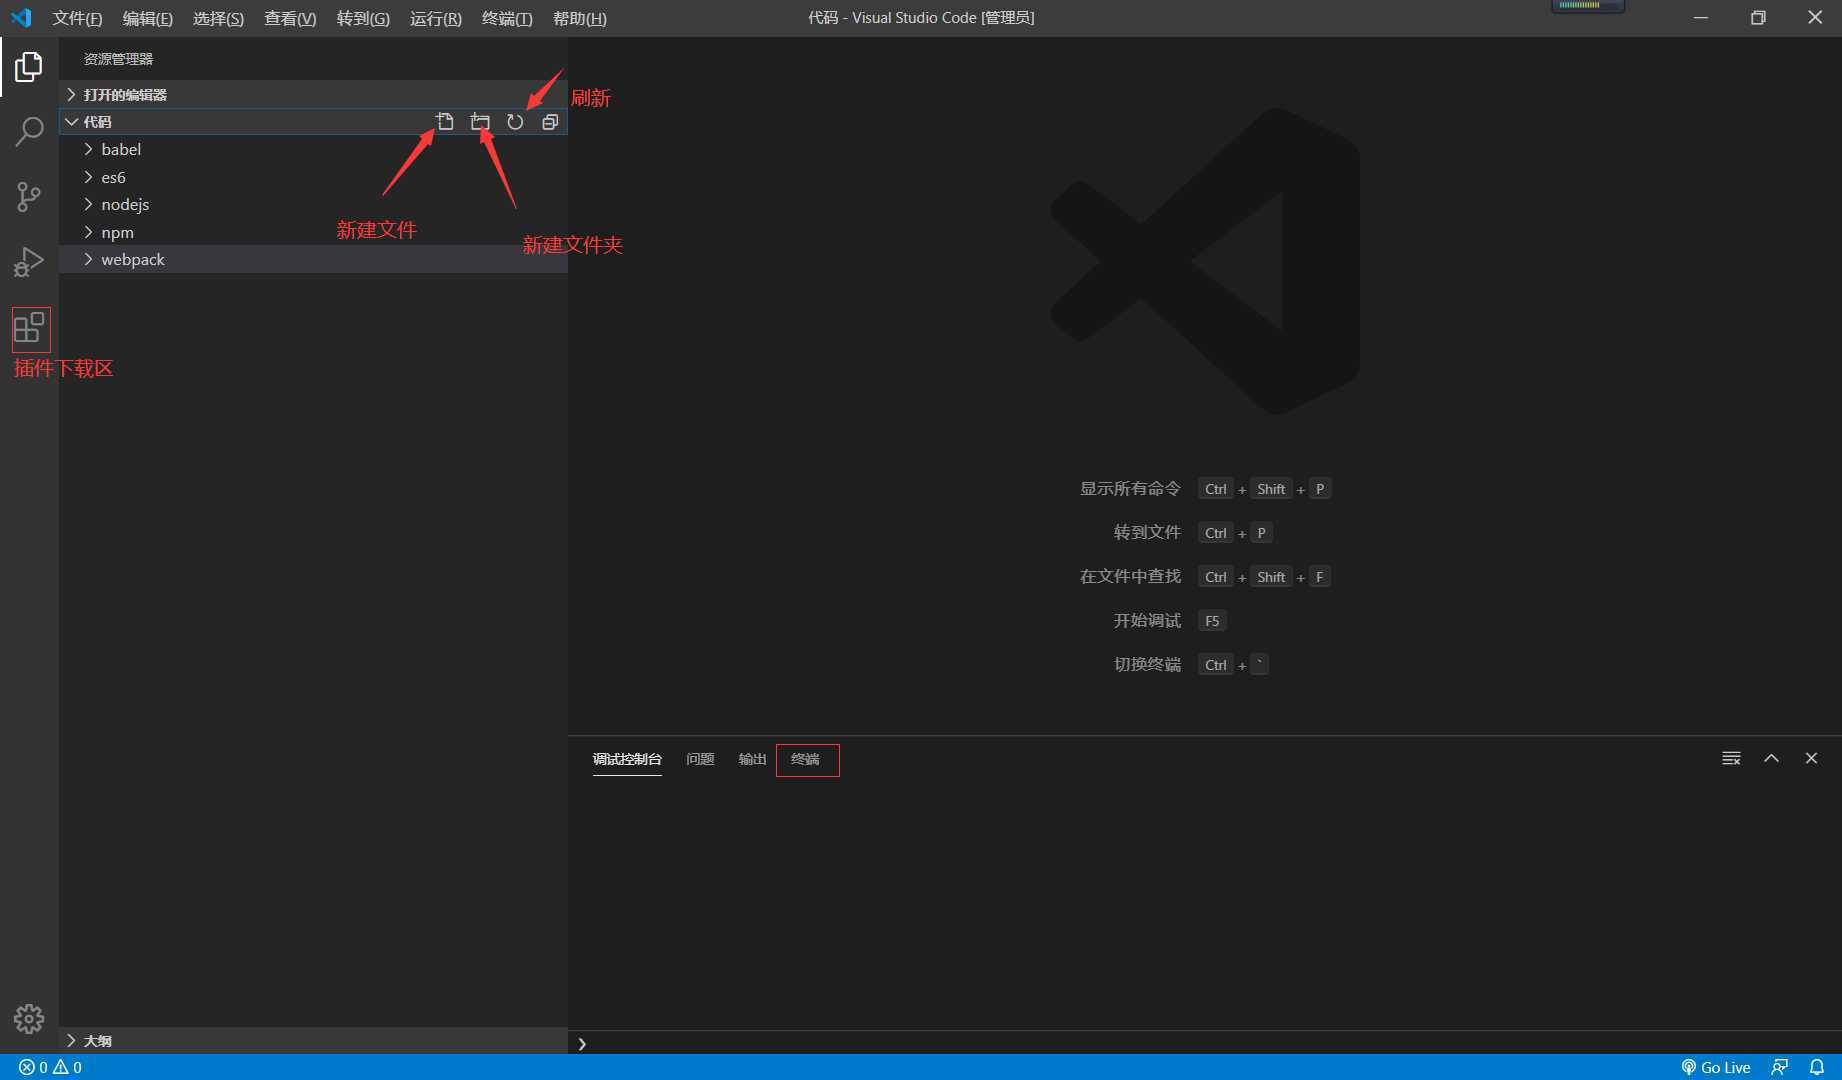
Task: Open the feedback icon in status bar
Action: (x=1780, y=1067)
